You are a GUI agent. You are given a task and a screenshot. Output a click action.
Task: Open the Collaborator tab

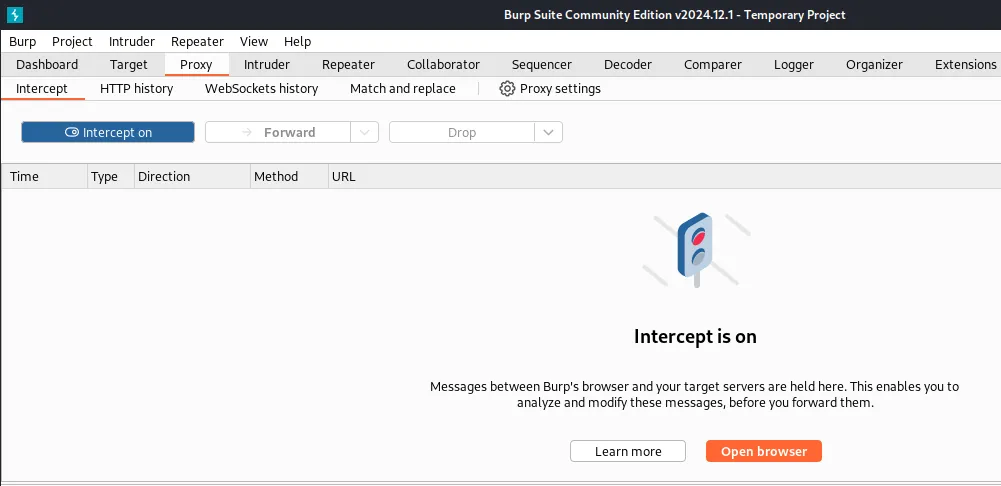[443, 65]
